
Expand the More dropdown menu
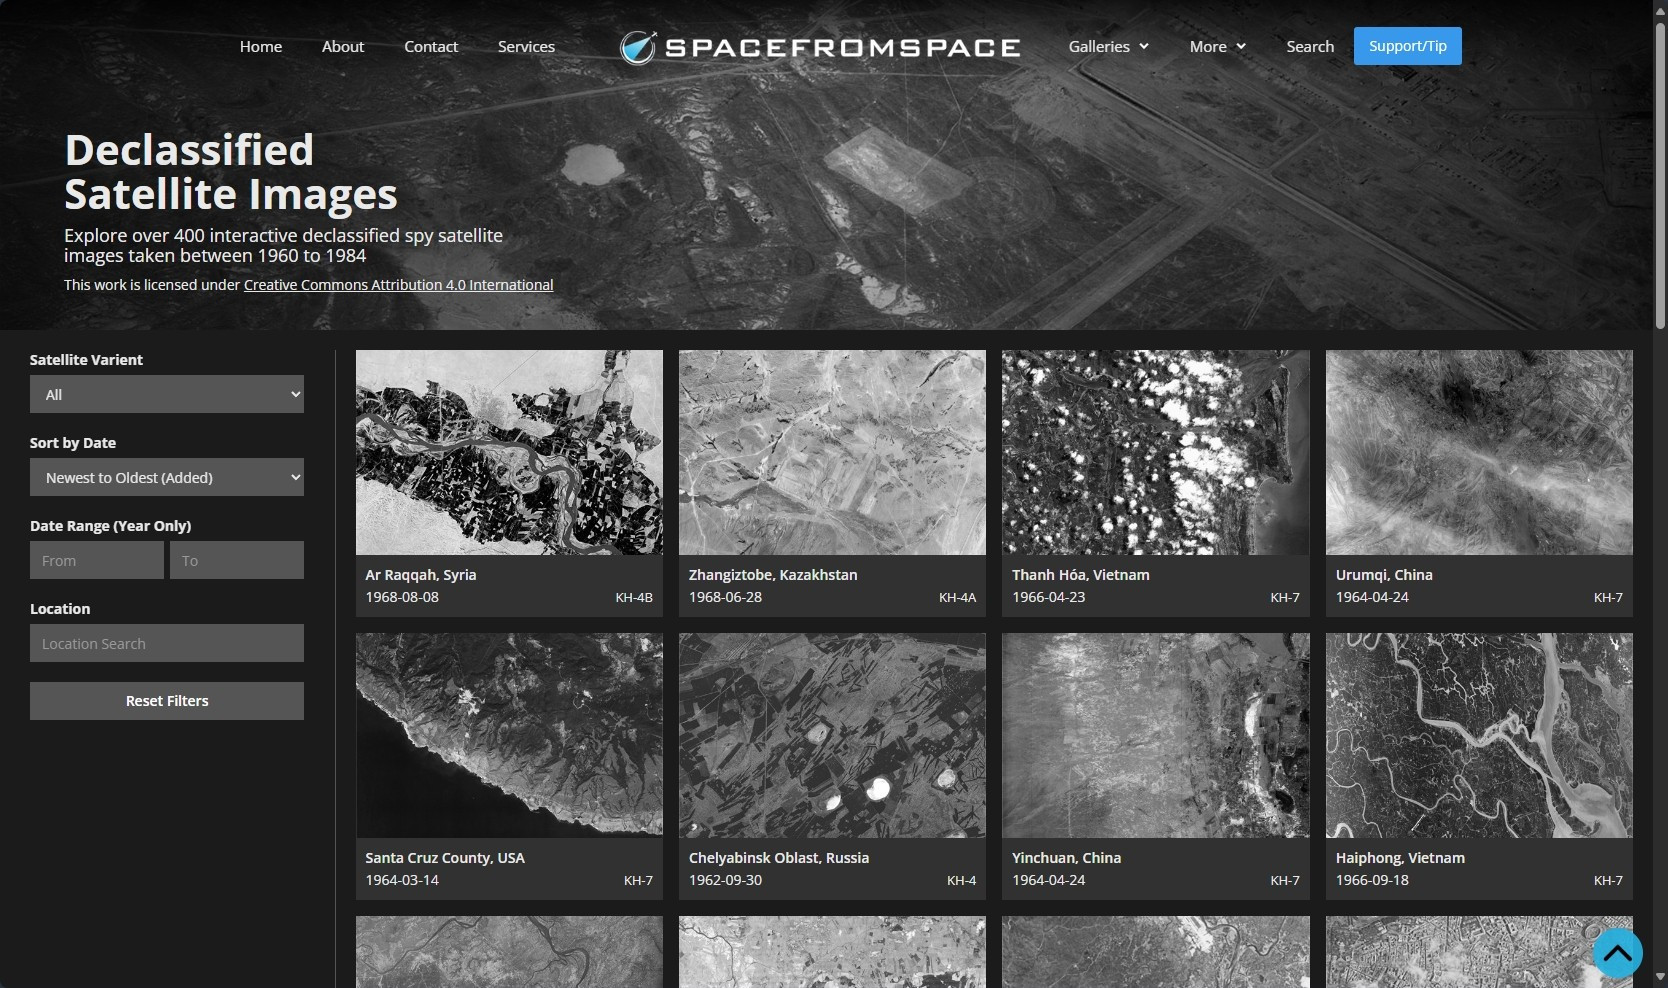(1217, 46)
